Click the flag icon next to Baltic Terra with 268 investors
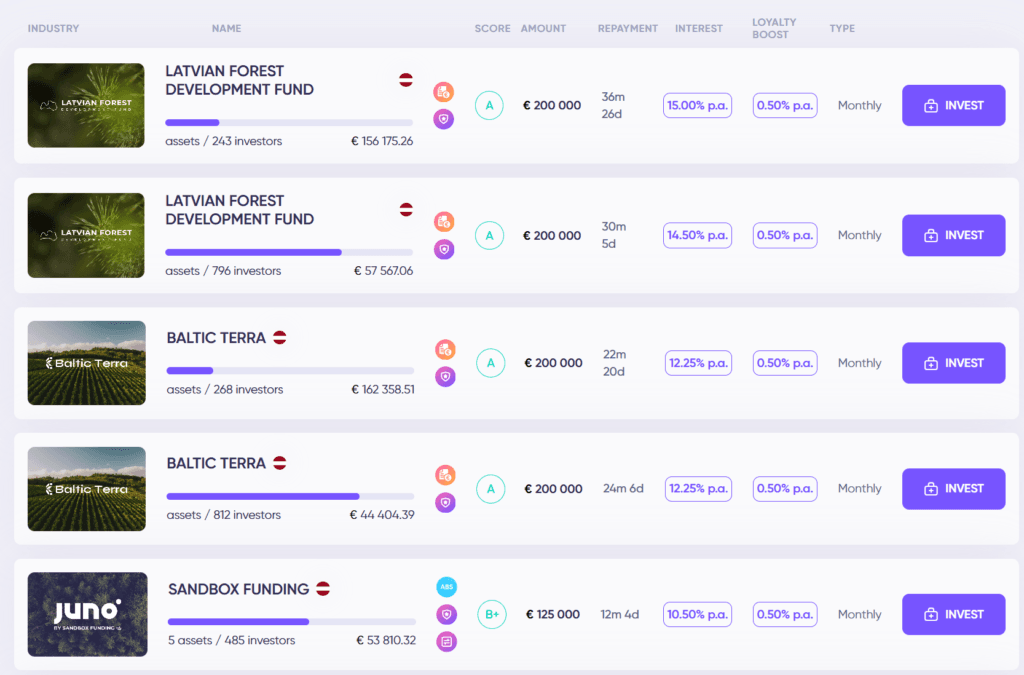 coord(280,338)
